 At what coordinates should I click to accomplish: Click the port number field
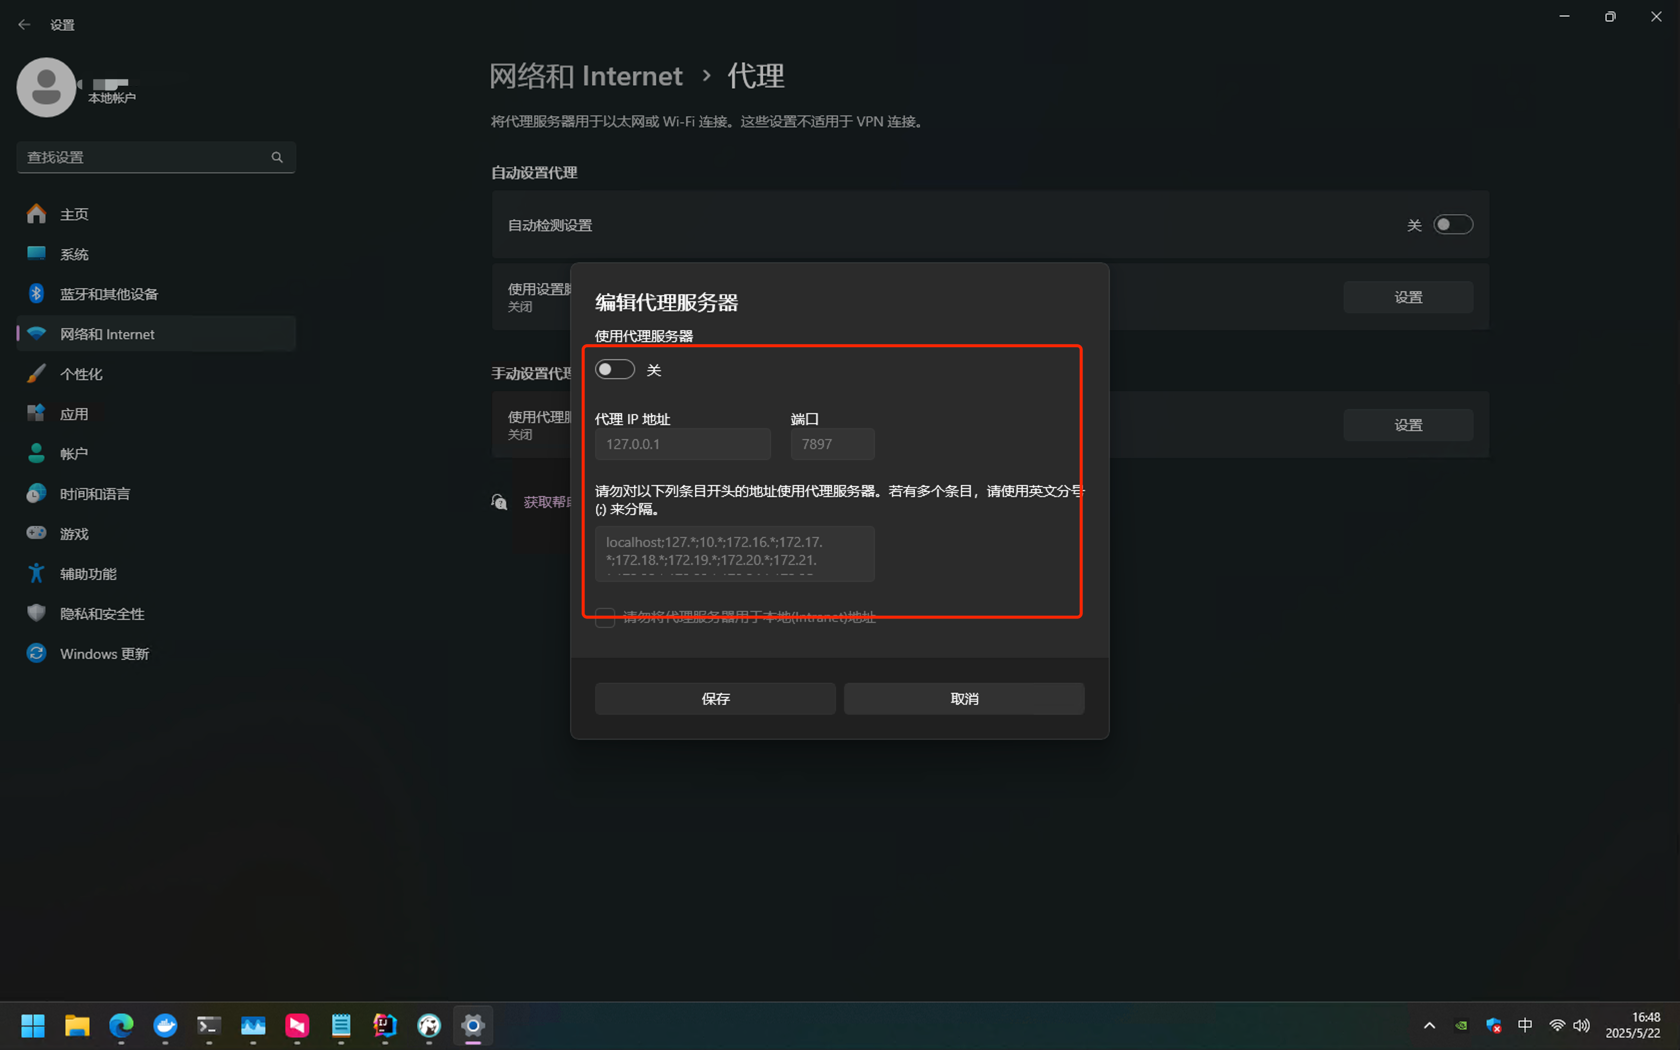[x=832, y=444]
